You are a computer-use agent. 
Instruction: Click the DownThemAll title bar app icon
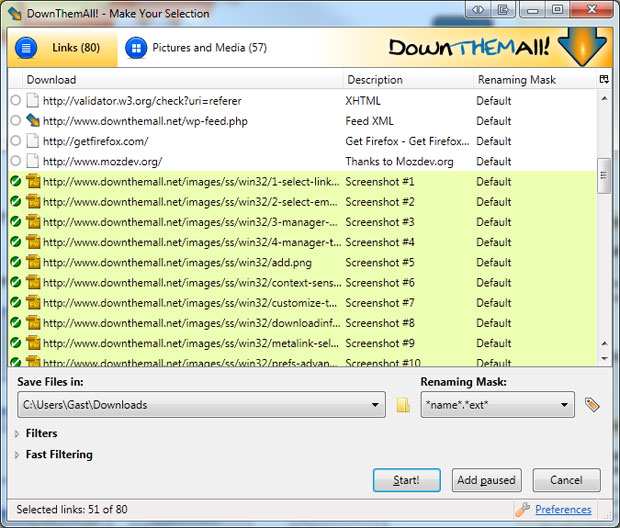pyautogui.click(x=15, y=13)
